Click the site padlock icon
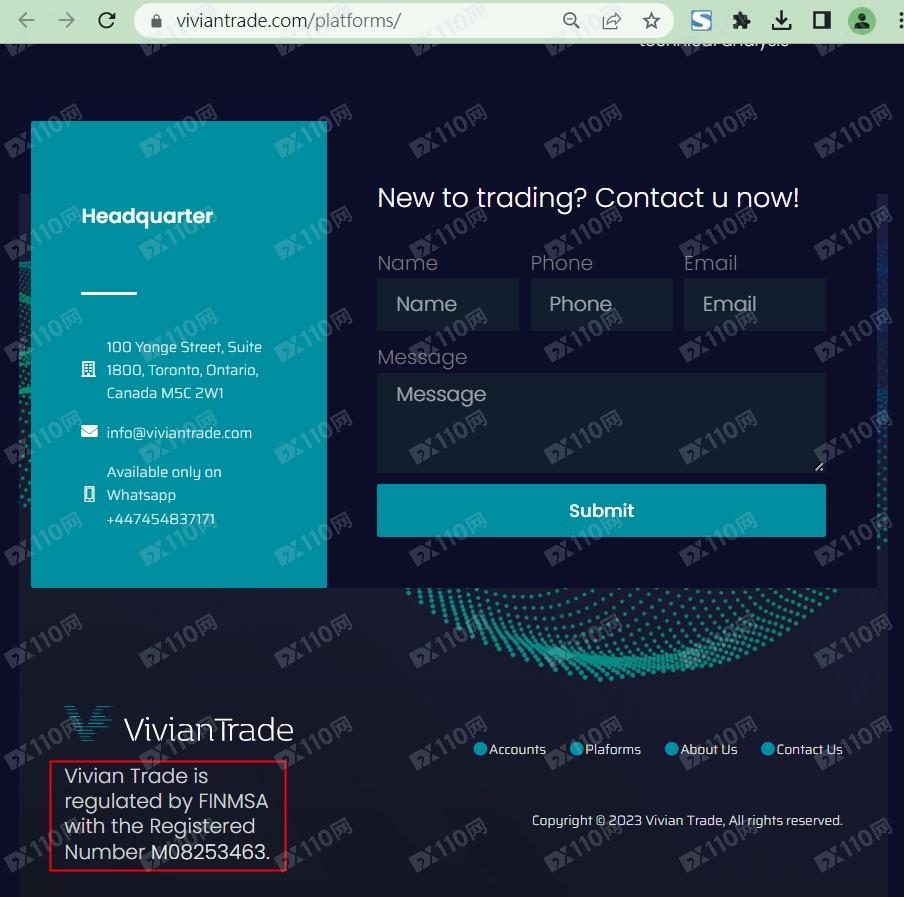This screenshot has width=904, height=897. (156, 21)
